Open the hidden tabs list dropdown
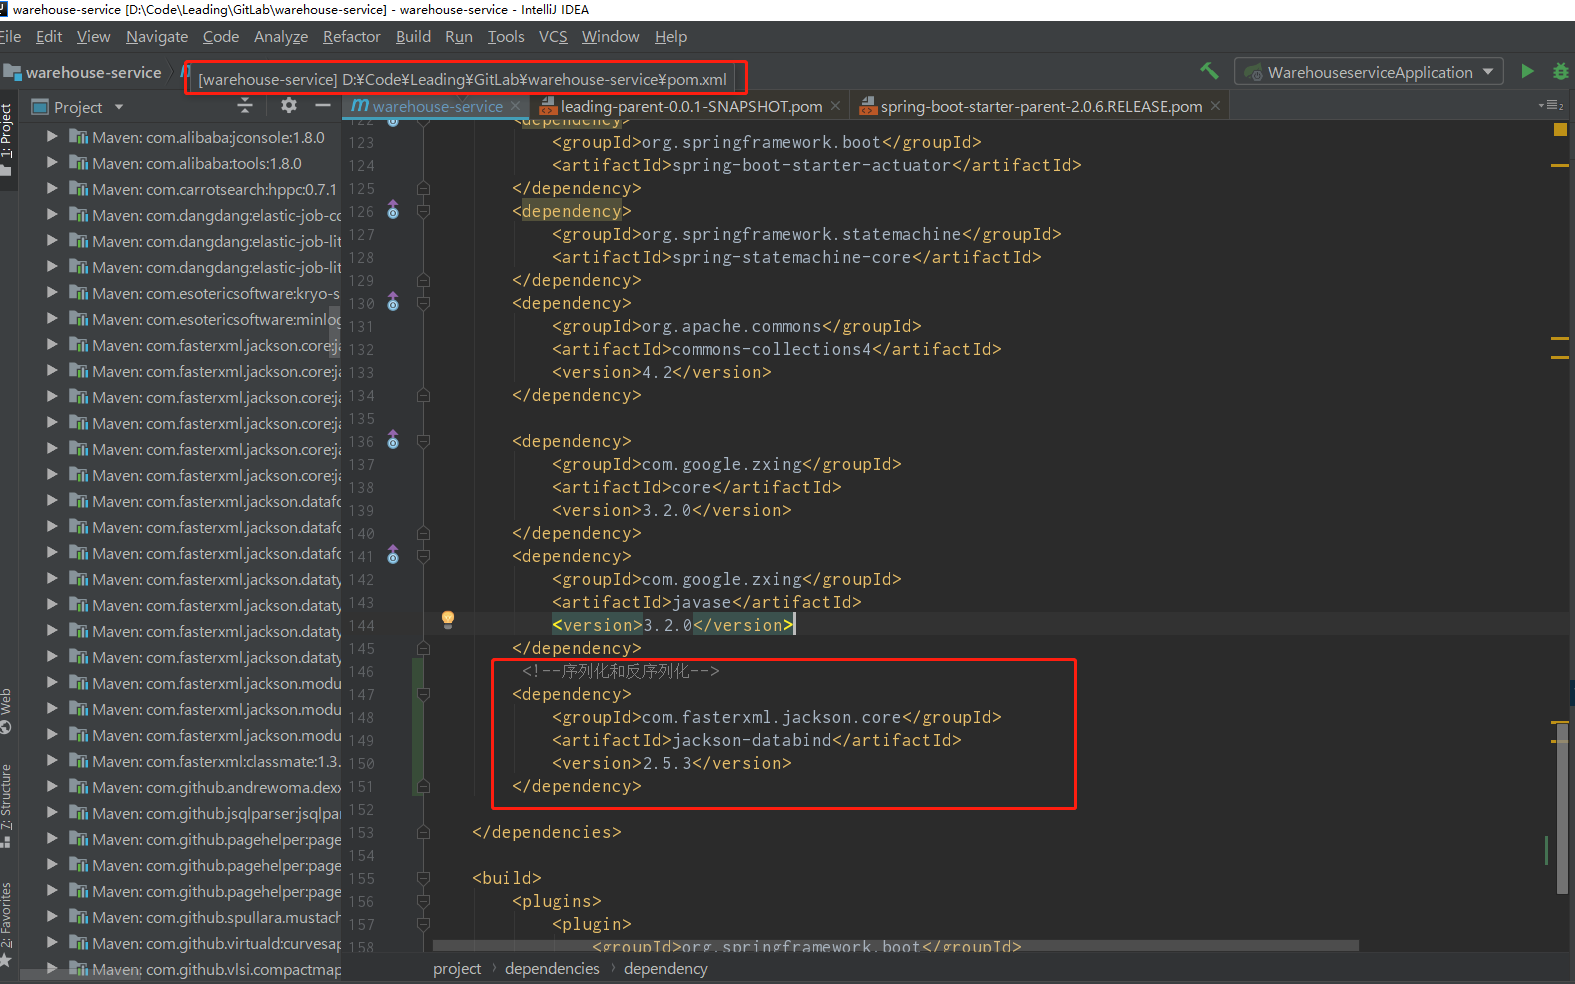 1551,106
